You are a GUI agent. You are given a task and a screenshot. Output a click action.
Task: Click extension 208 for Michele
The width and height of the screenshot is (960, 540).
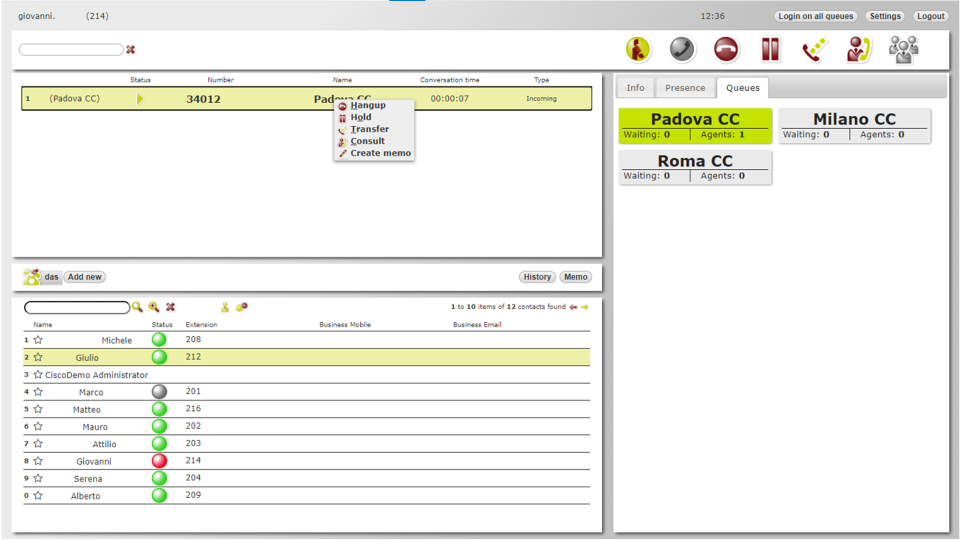(193, 339)
